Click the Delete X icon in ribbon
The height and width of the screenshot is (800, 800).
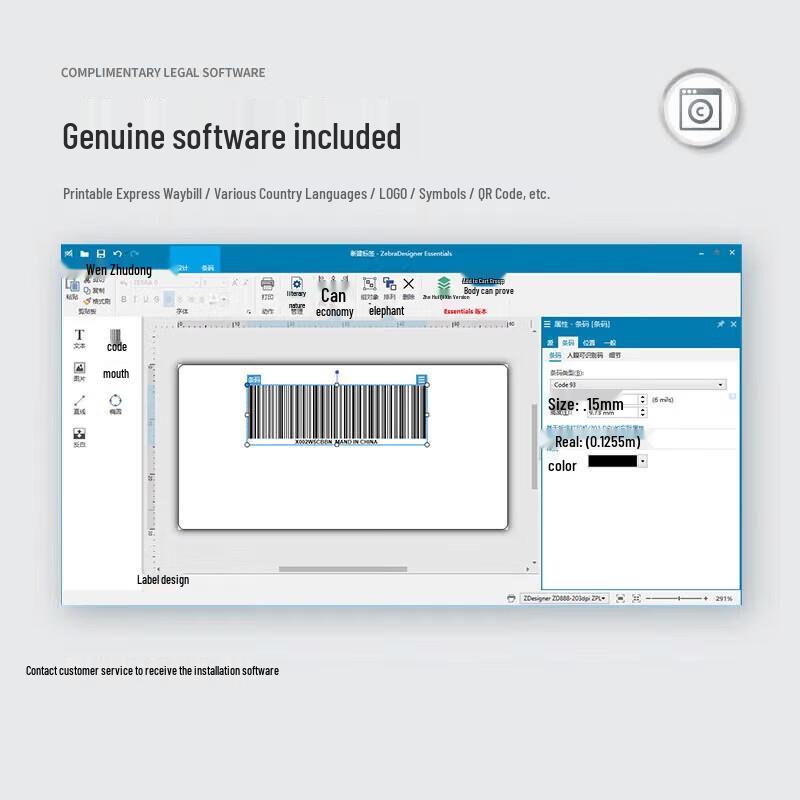[x=408, y=285]
